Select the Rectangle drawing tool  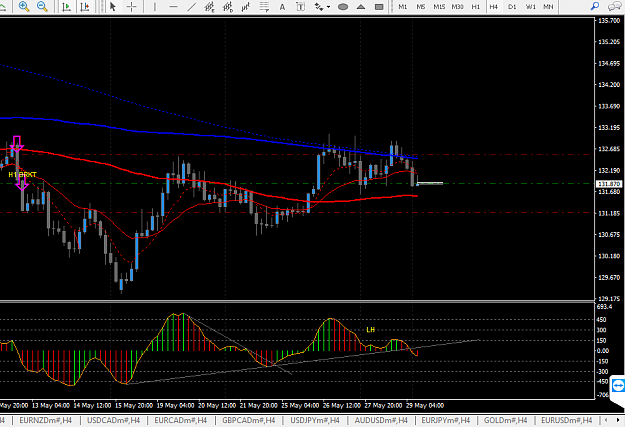pyautogui.click(x=379, y=6)
